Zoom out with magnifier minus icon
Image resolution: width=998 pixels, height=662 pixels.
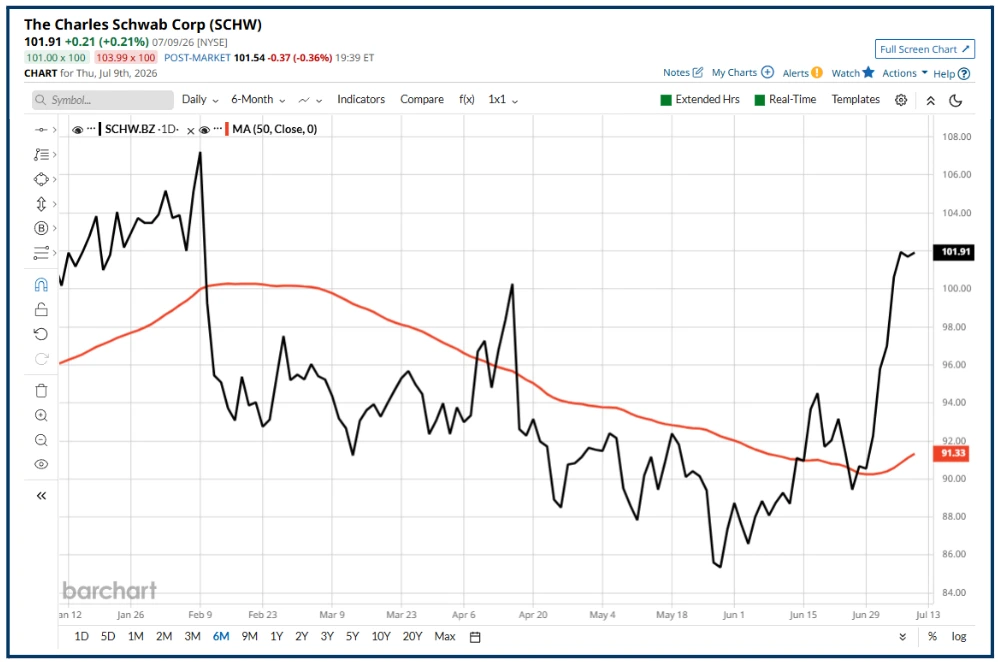click(x=41, y=440)
